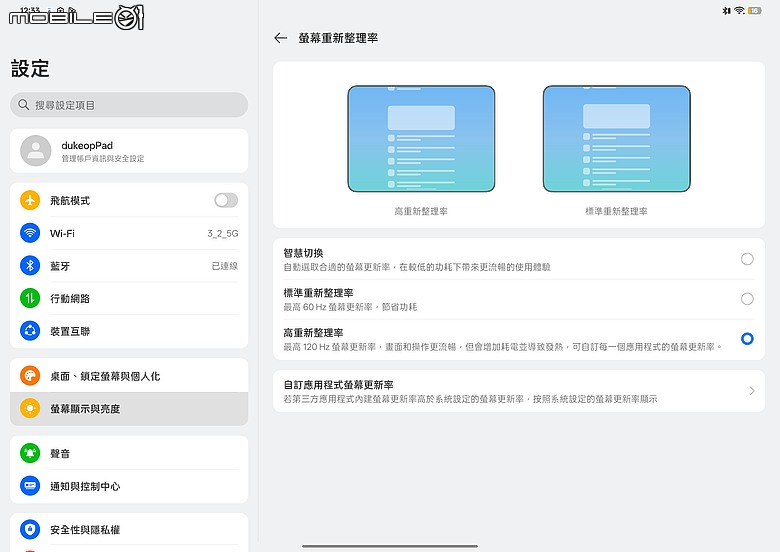Click the search magnifier icon
Viewport: 780px width, 552px height.
tap(23, 105)
